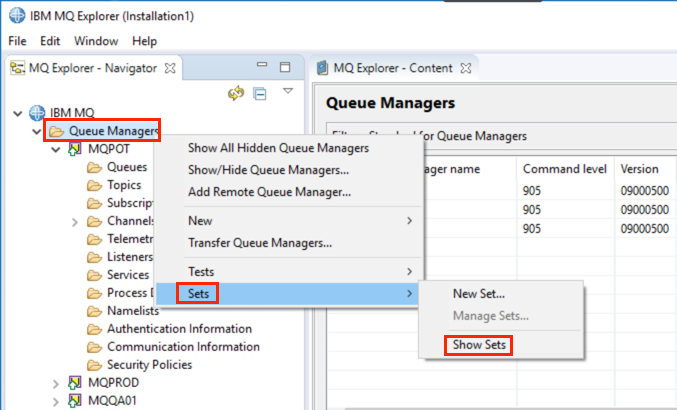
Task: Click the Subscriptions folder icon
Action: coord(94,203)
